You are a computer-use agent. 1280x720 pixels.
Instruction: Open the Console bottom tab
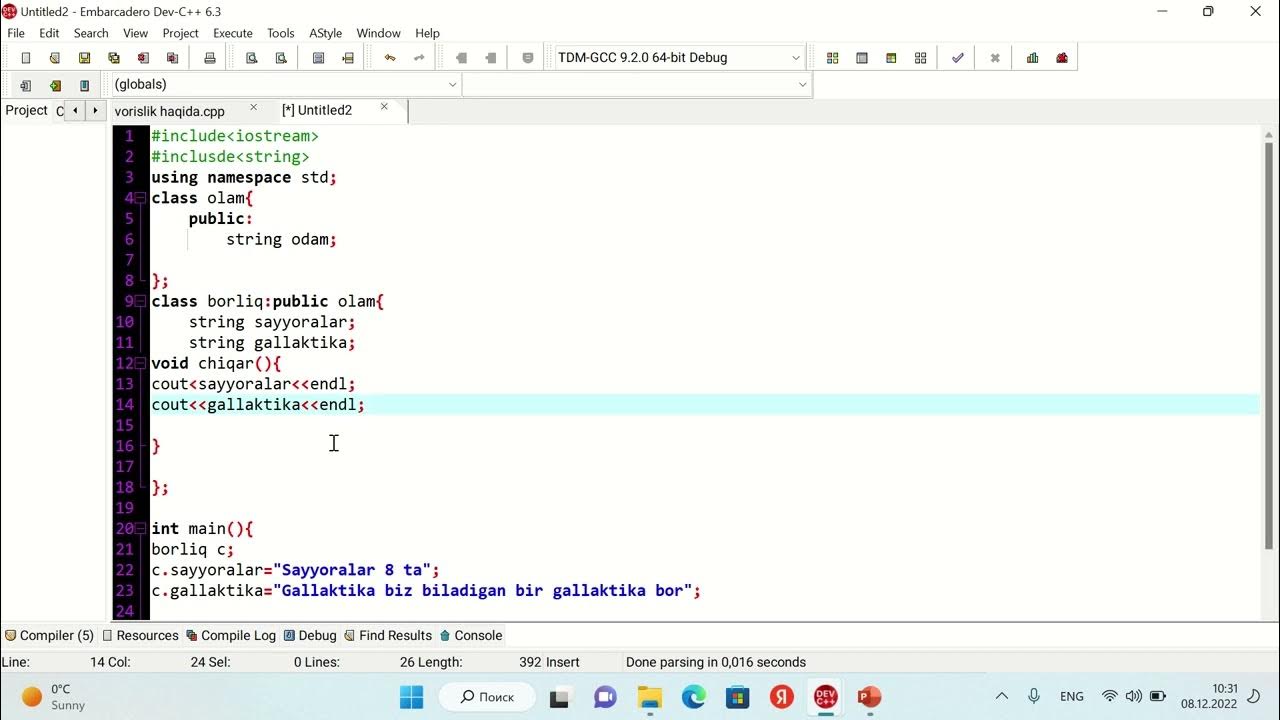coord(471,635)
